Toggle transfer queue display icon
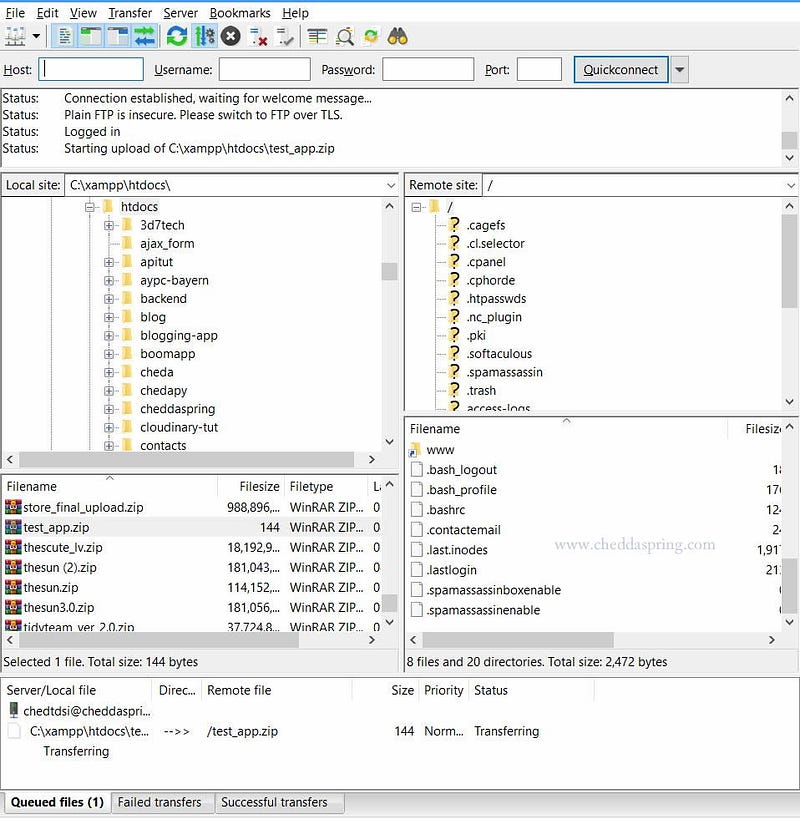The height and width of the screenshot is (818, 800). (x=145, y=37)
